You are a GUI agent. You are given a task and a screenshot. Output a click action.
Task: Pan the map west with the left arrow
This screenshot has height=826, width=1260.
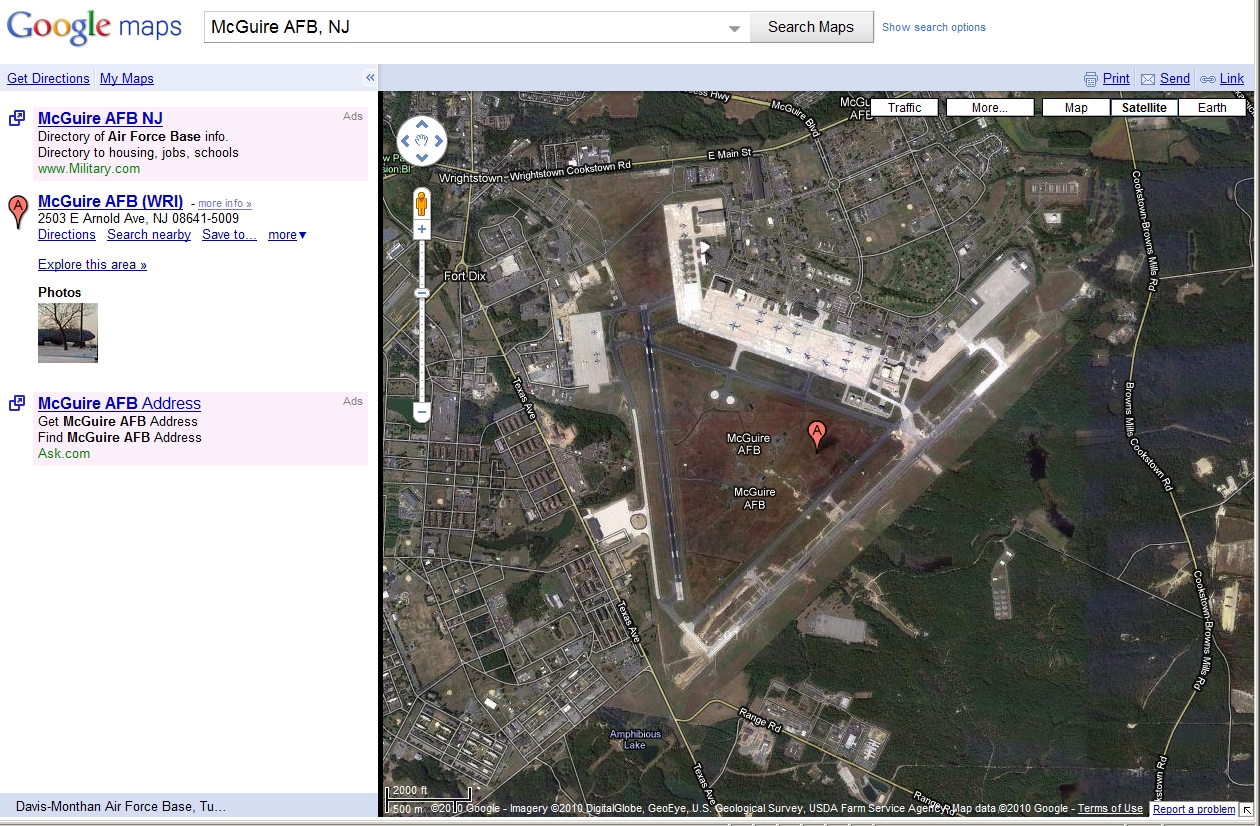click(406, 140)
